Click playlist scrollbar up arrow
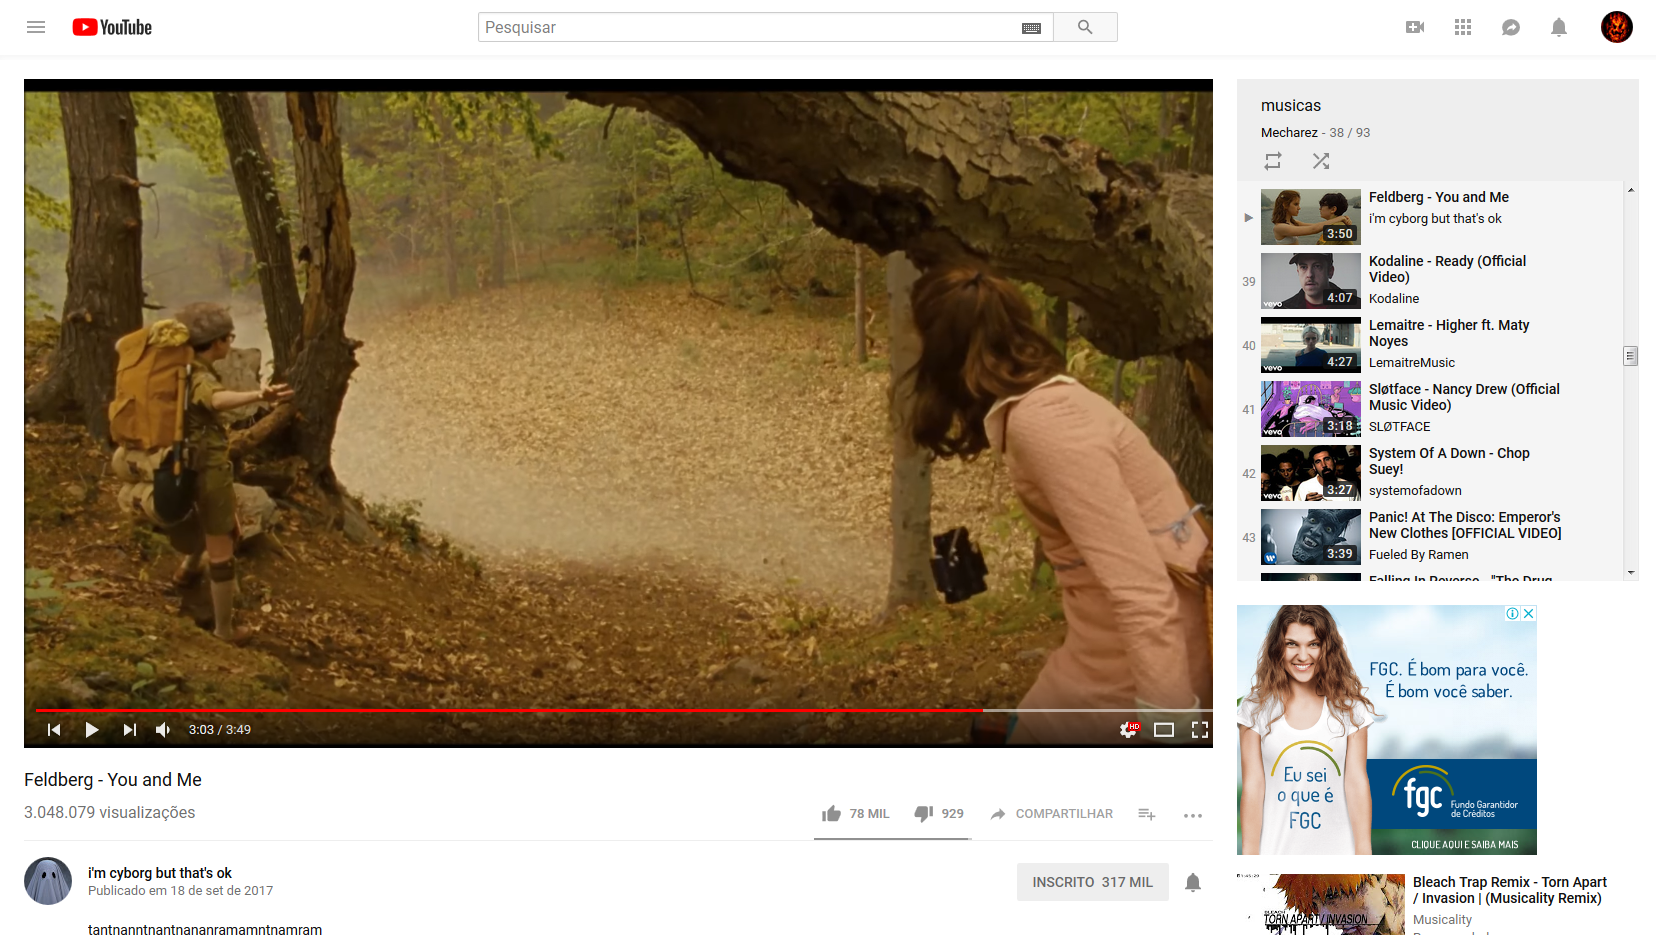 [1631, 190]
